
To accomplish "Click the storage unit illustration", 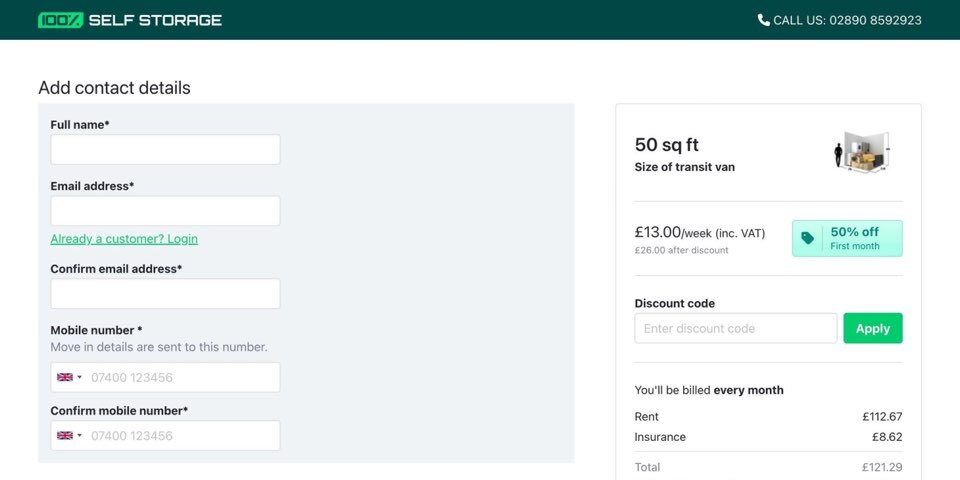I will tap(862, 152).
